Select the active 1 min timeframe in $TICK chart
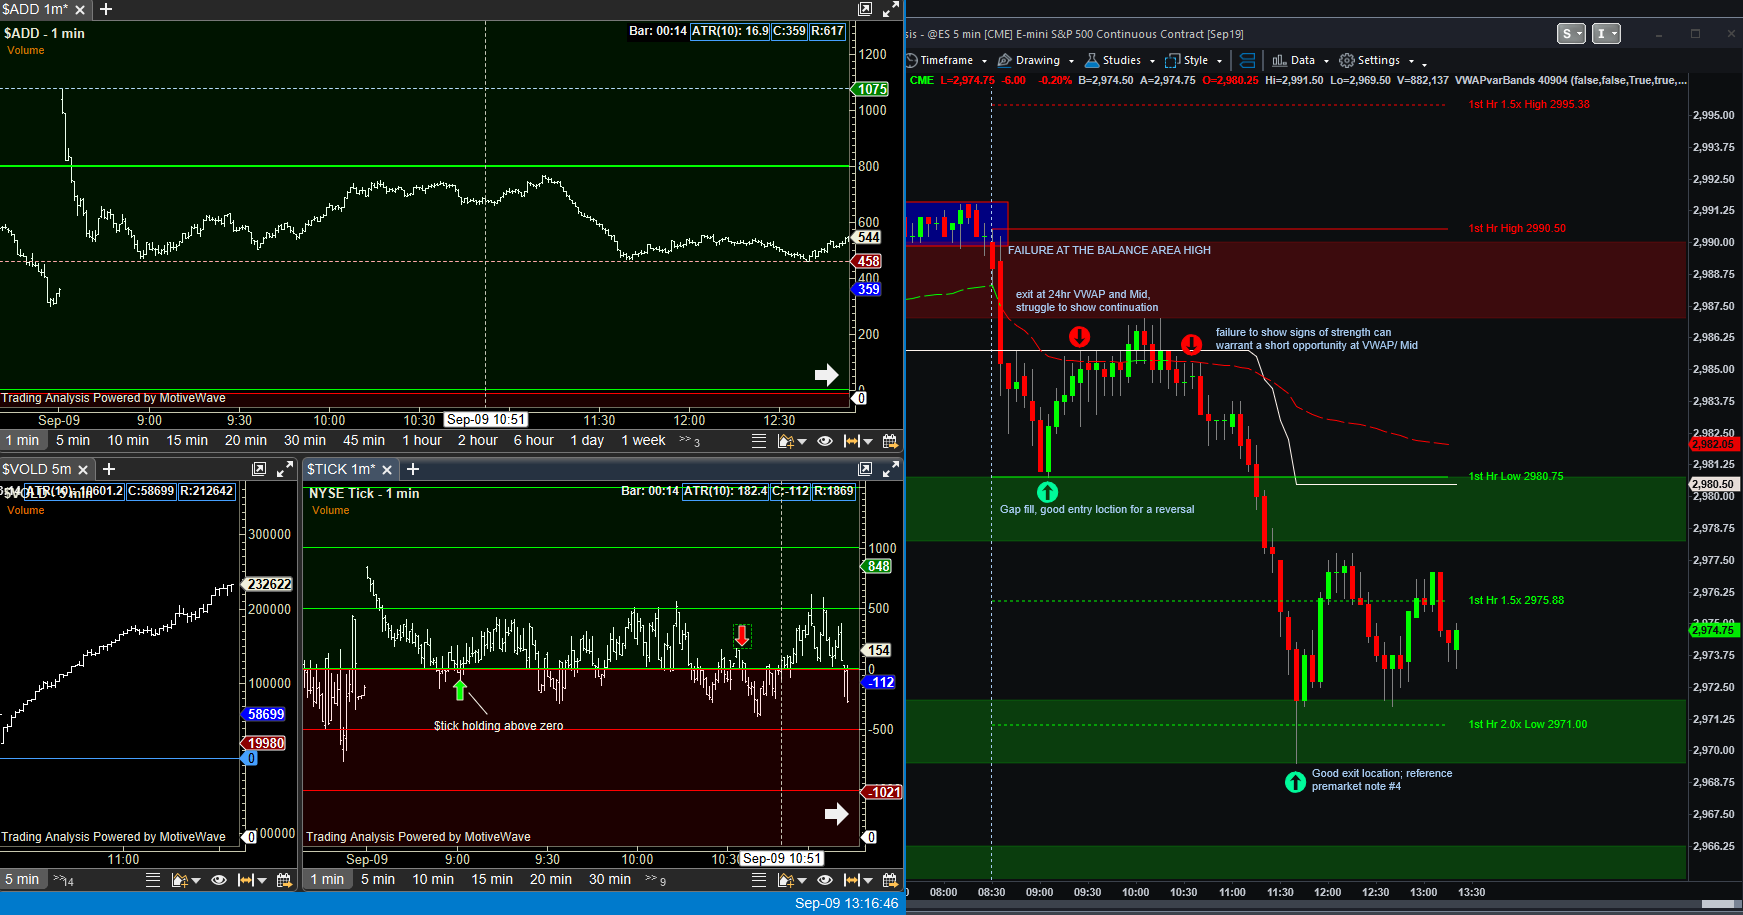The image size is (1743, 915). (x=327, y=880)
